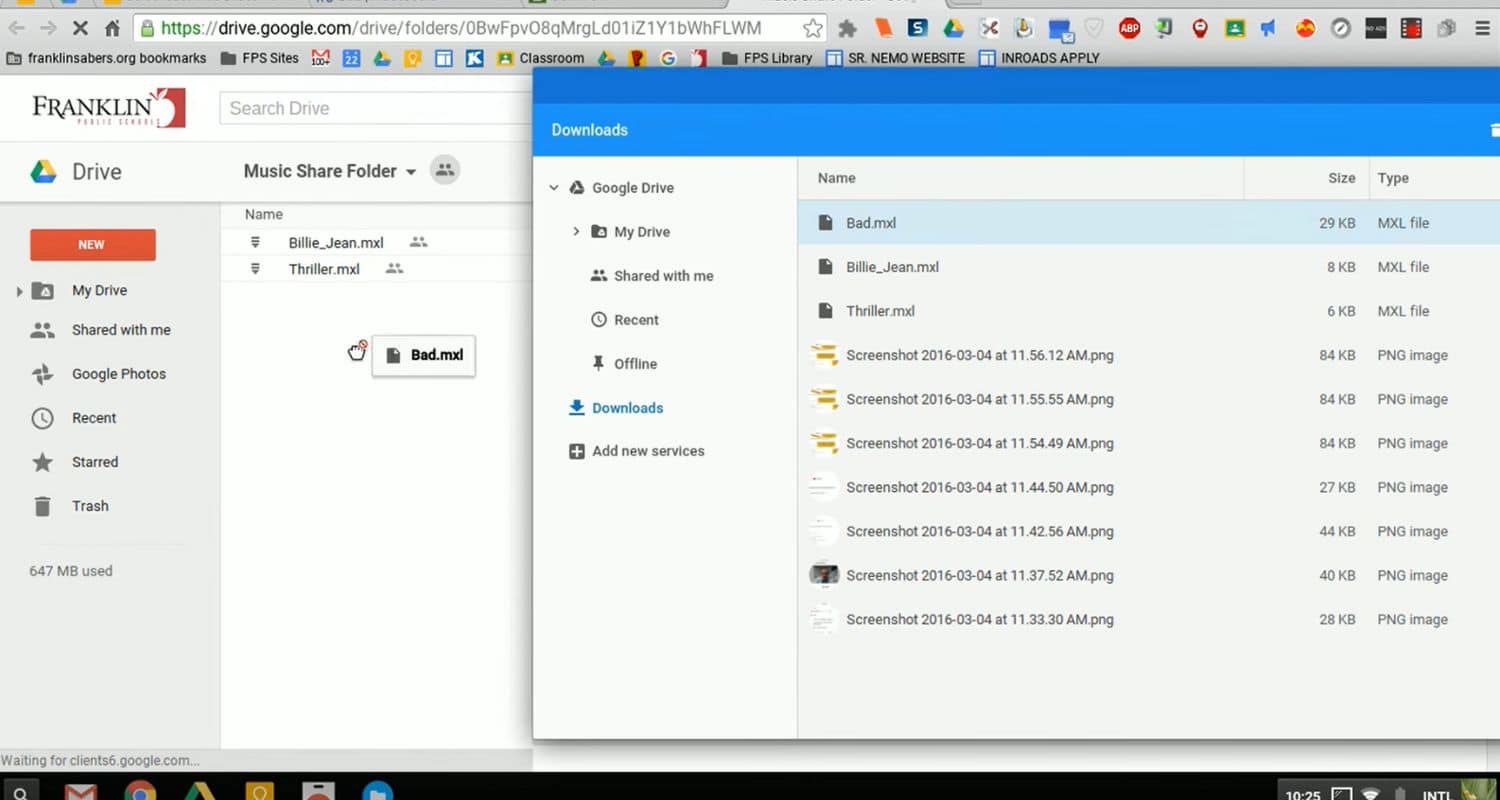The image size is (1500, 800).
Task: Open the FPS Sites bookmark folder
Action: (x=259, y=58)
